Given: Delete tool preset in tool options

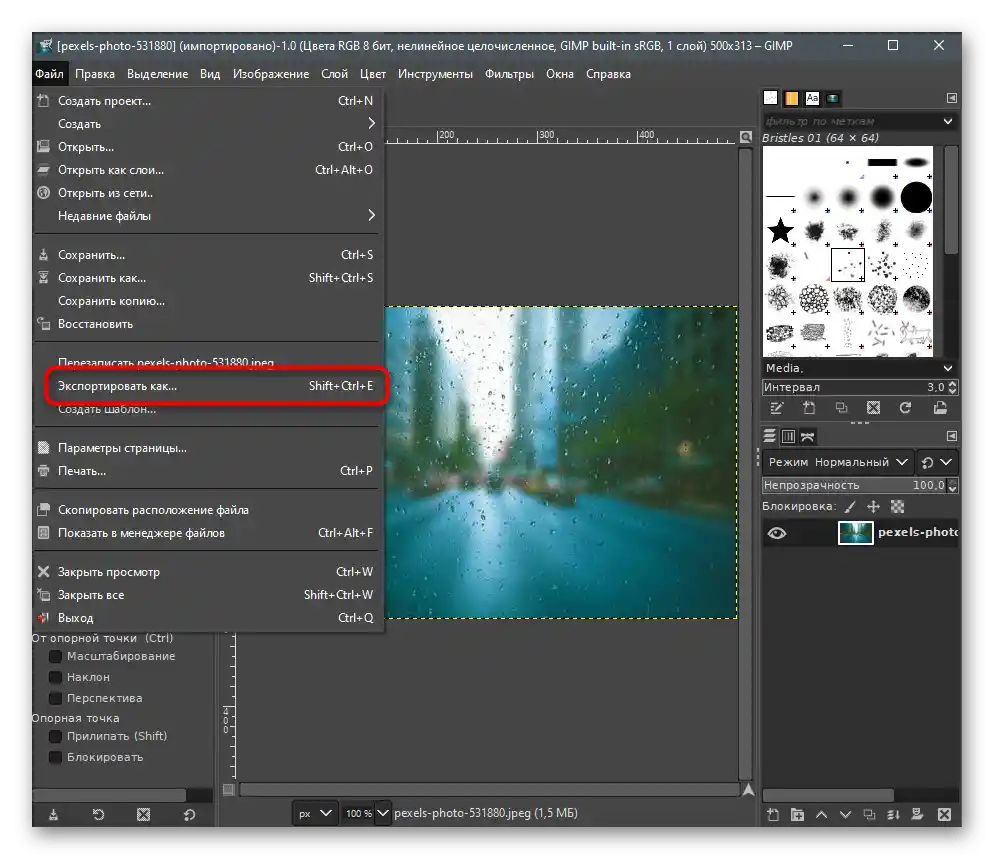Looking at the screenshot, I should [x=144, y=815].
